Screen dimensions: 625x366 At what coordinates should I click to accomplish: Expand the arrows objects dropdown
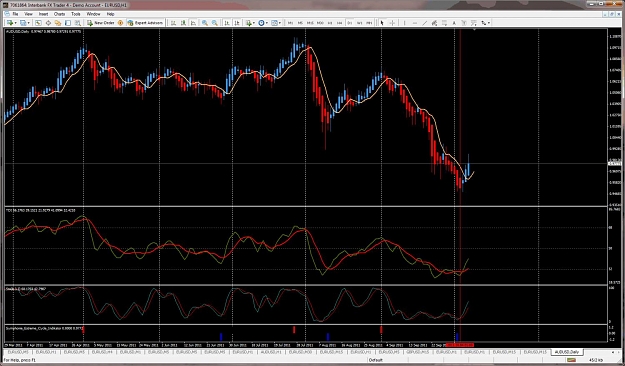tap(489, 23)
